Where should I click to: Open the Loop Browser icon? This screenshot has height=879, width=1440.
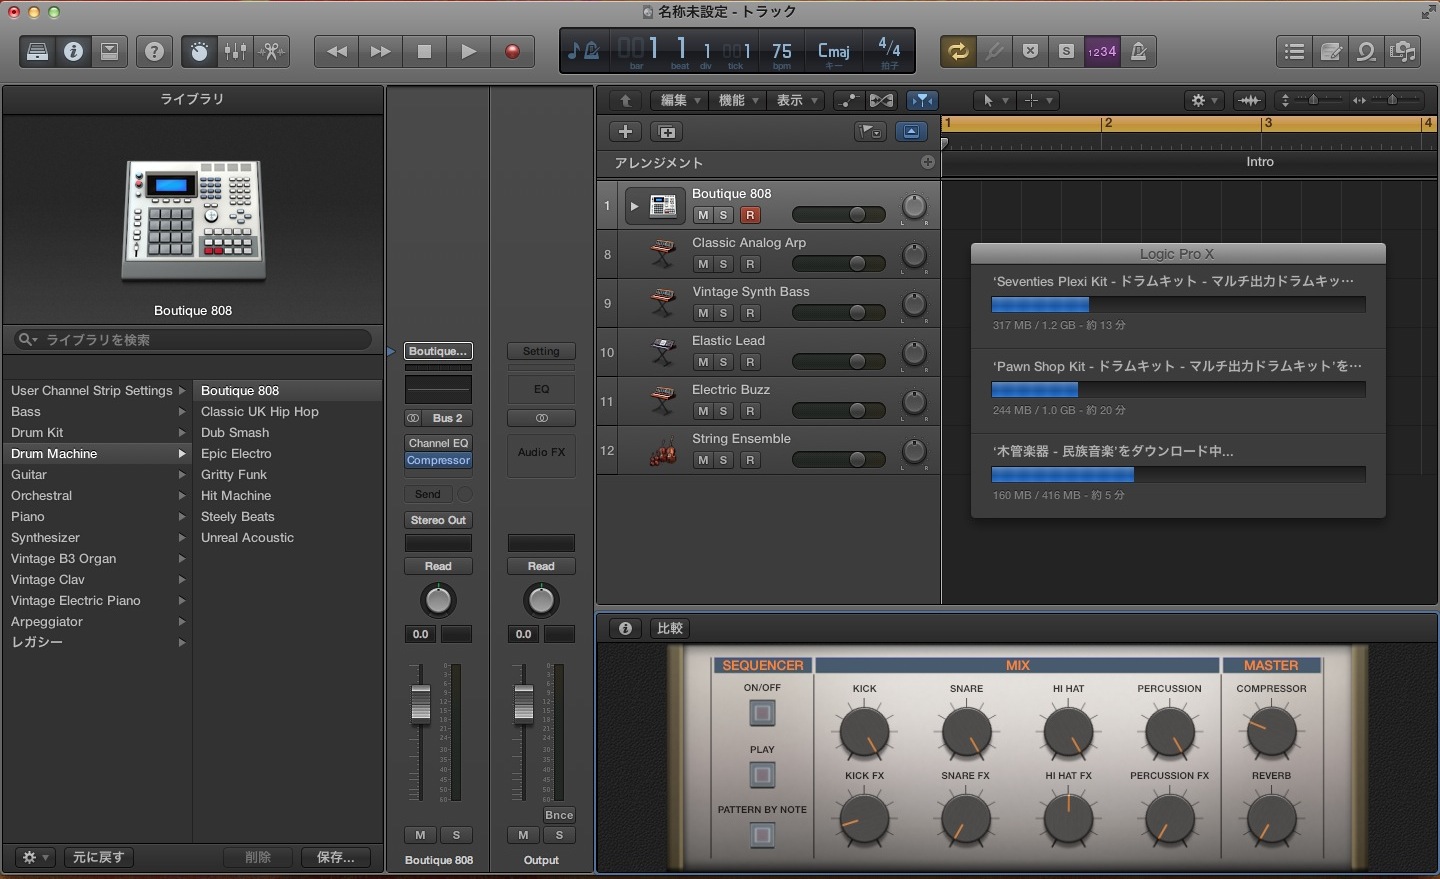pyautogui.click(x=1366, y=52)
